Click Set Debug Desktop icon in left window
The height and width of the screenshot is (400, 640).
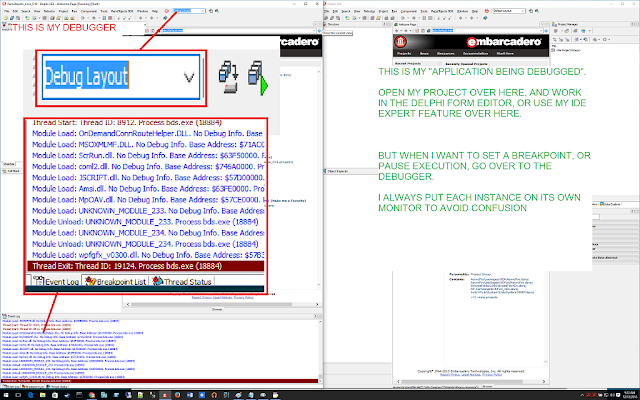pos(217,11)
